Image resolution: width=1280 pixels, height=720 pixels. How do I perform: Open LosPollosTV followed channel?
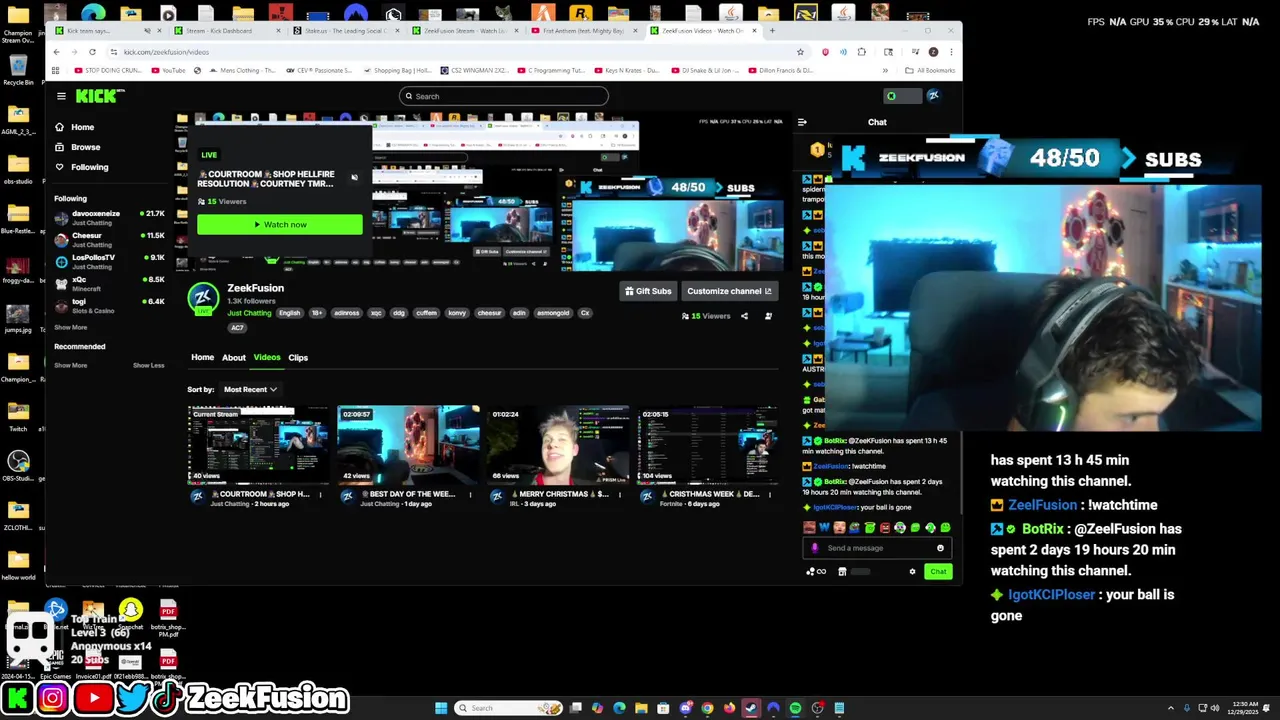[x=109, y=261]
